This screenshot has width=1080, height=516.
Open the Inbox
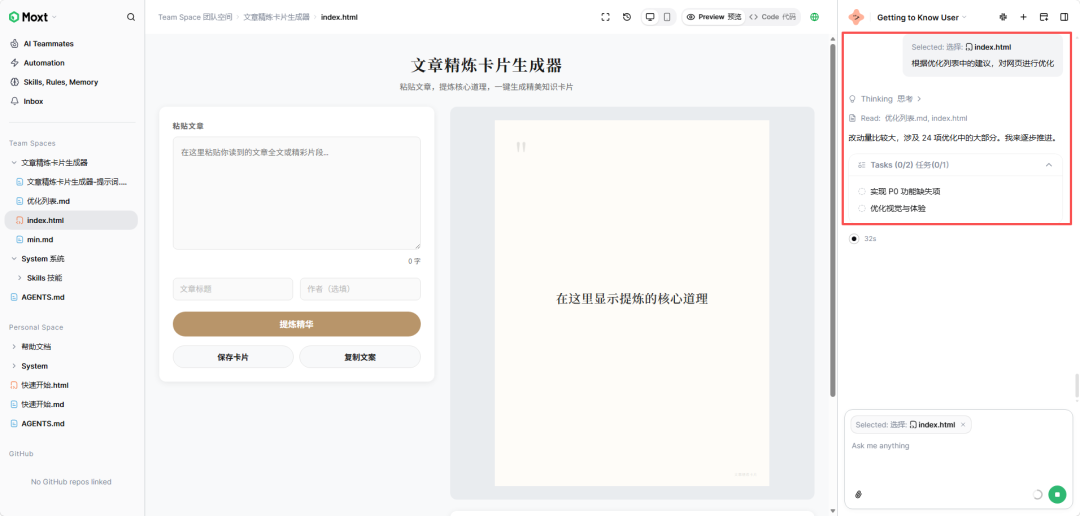pyautogui.click(x=33, y=101)
